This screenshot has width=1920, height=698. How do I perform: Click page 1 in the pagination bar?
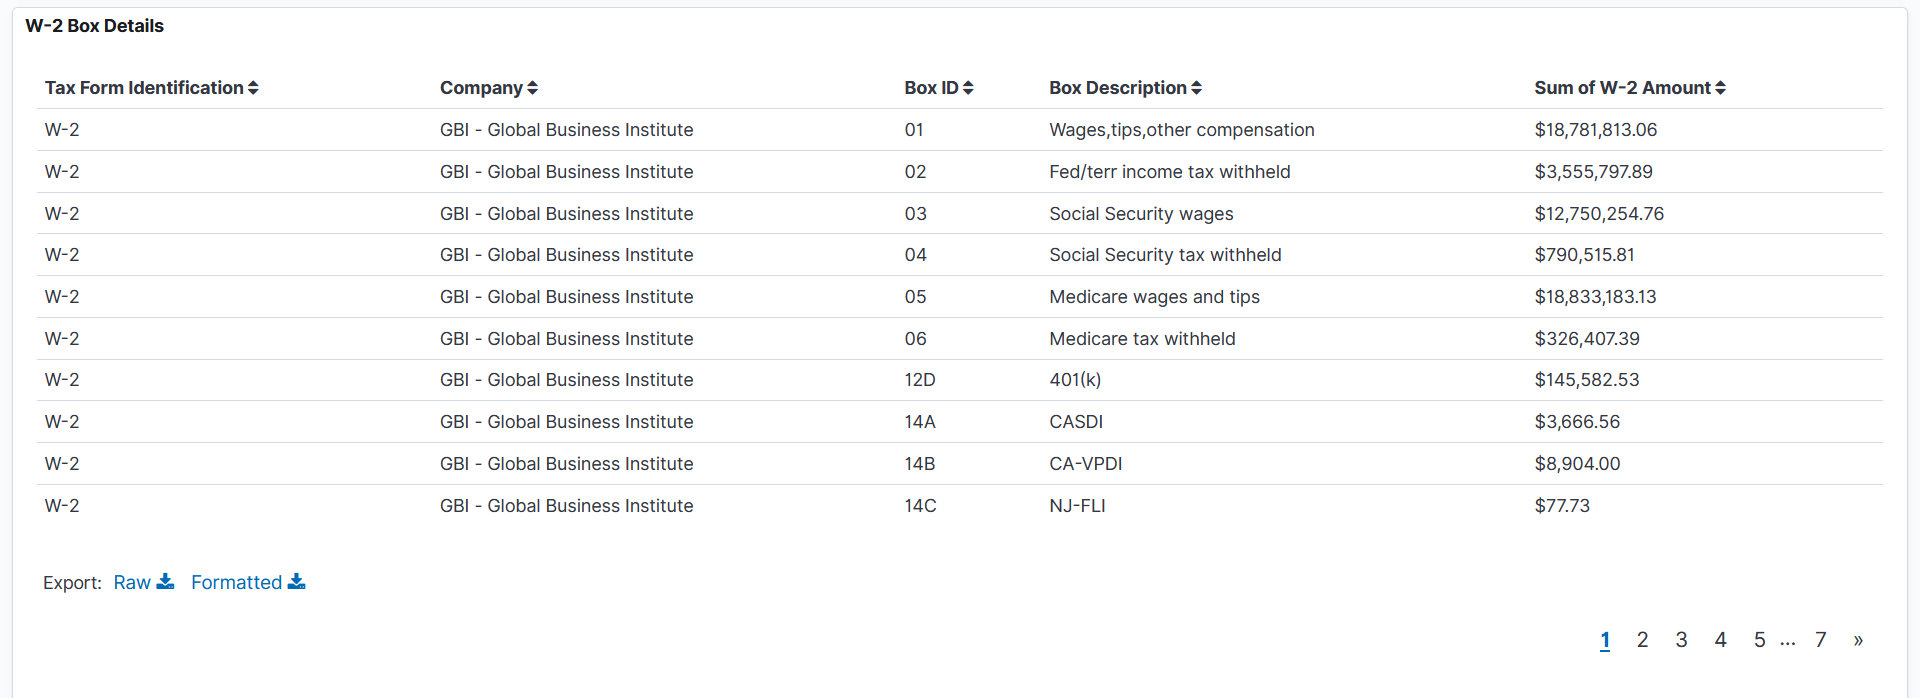[1606, 639]
